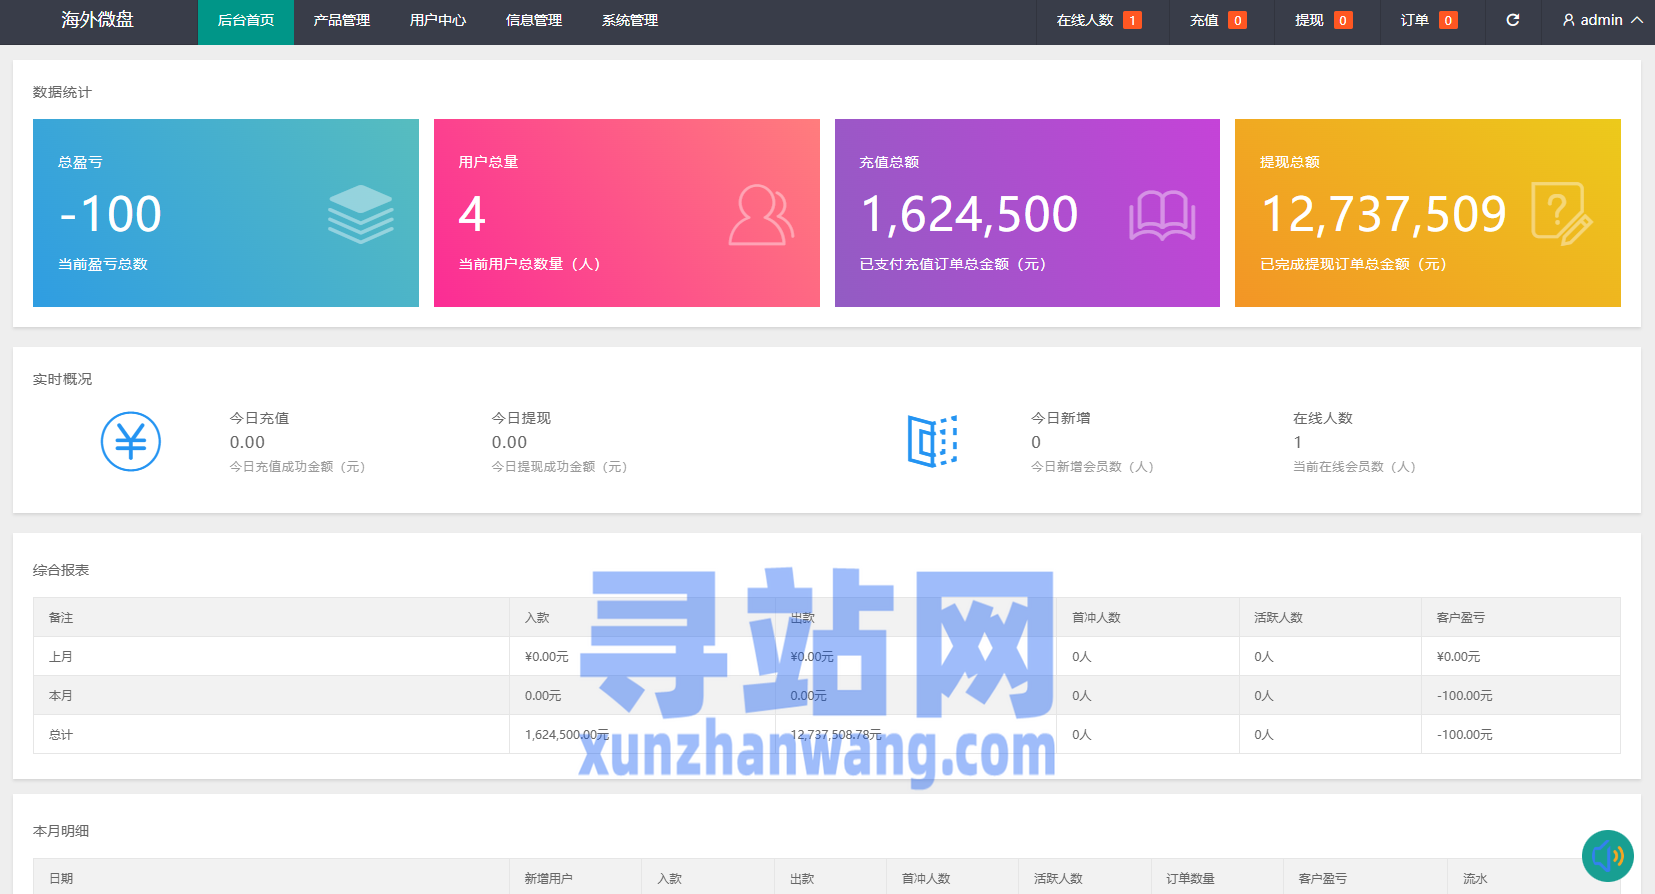Image resolution: width=1655 pixels, height=894 pixels.
Task: Open the 信息管理 menu
Action: tap(534, 22)
